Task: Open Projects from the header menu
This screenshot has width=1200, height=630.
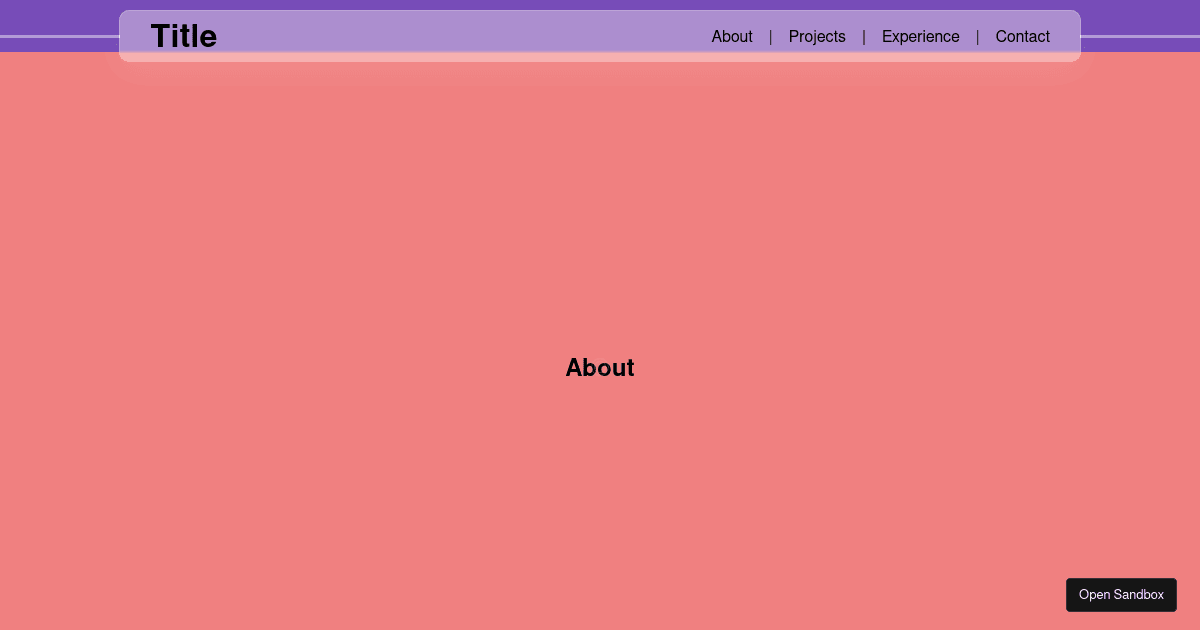Action: click(817, 36)
